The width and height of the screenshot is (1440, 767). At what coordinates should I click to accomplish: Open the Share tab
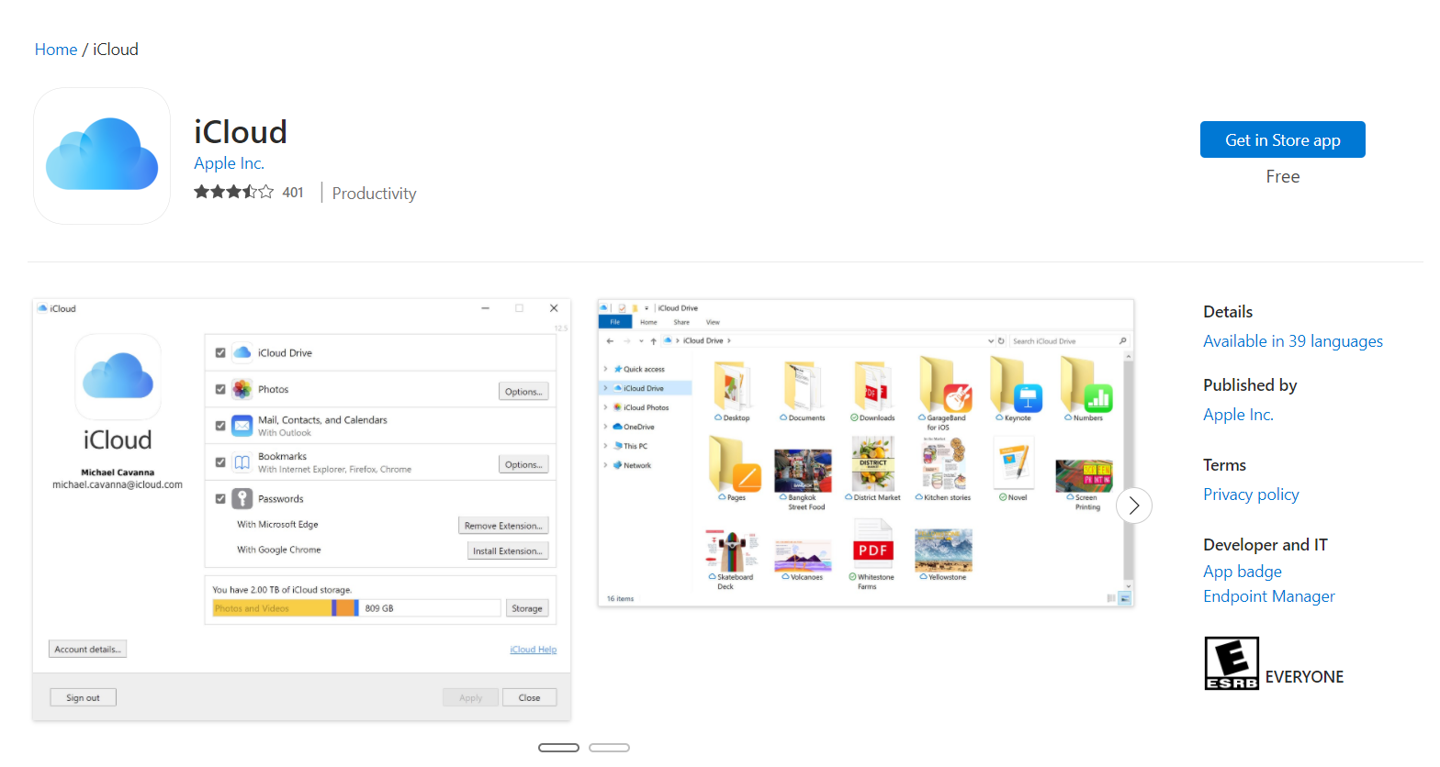click(683, 322)
